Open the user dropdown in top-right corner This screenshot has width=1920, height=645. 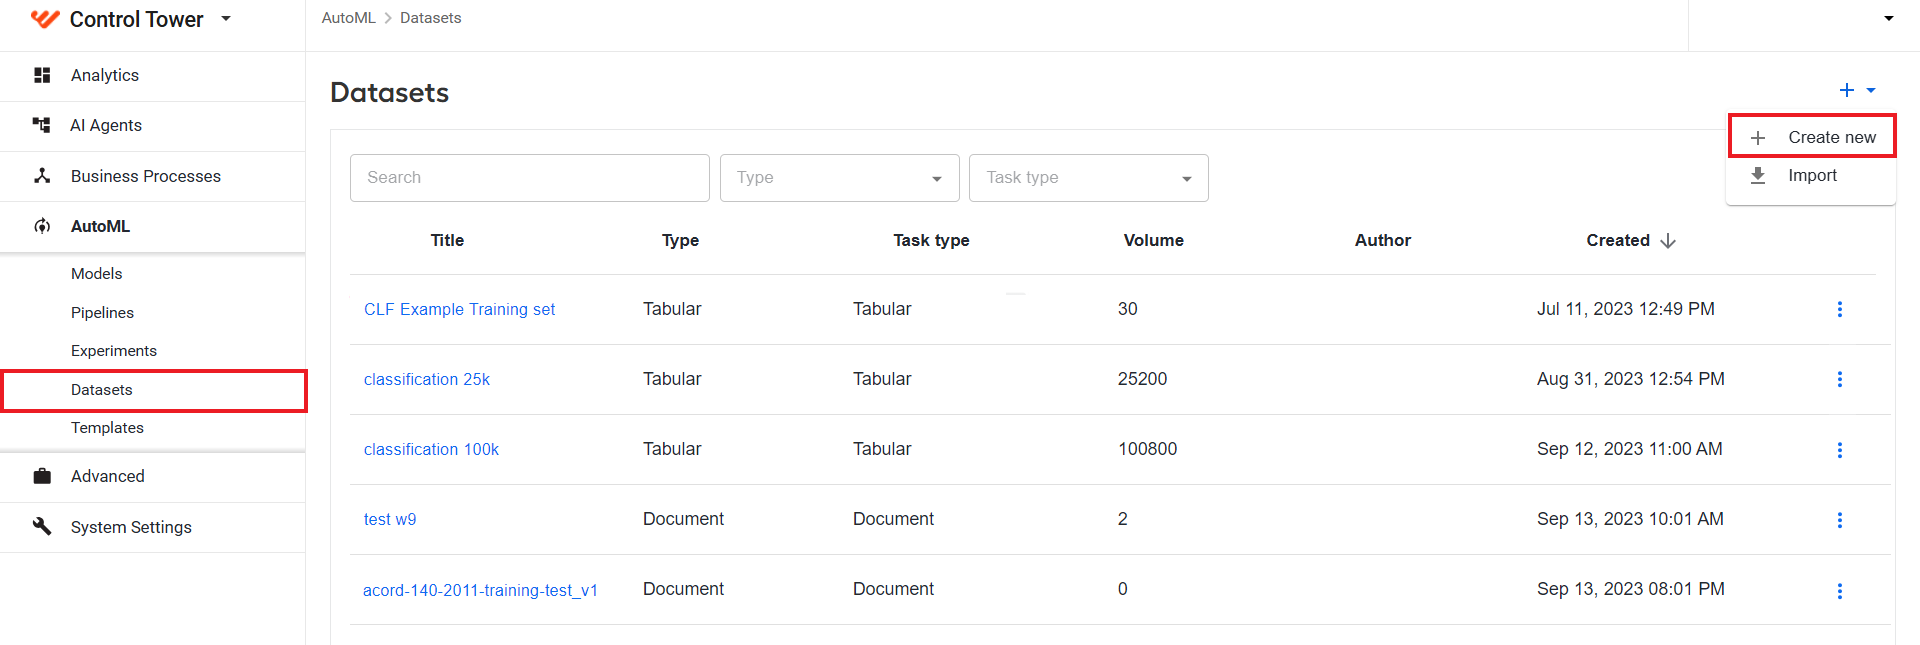tap(1888, 18)
